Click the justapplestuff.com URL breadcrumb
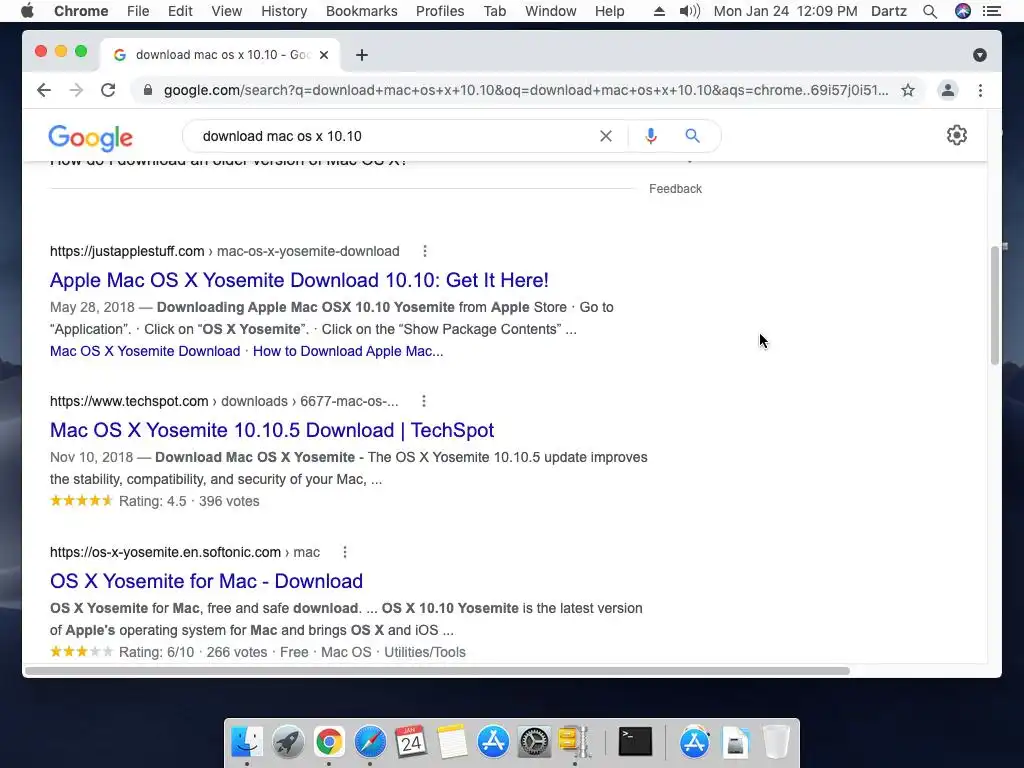Screen dimensions: 1024x768 tap(225, 251)
